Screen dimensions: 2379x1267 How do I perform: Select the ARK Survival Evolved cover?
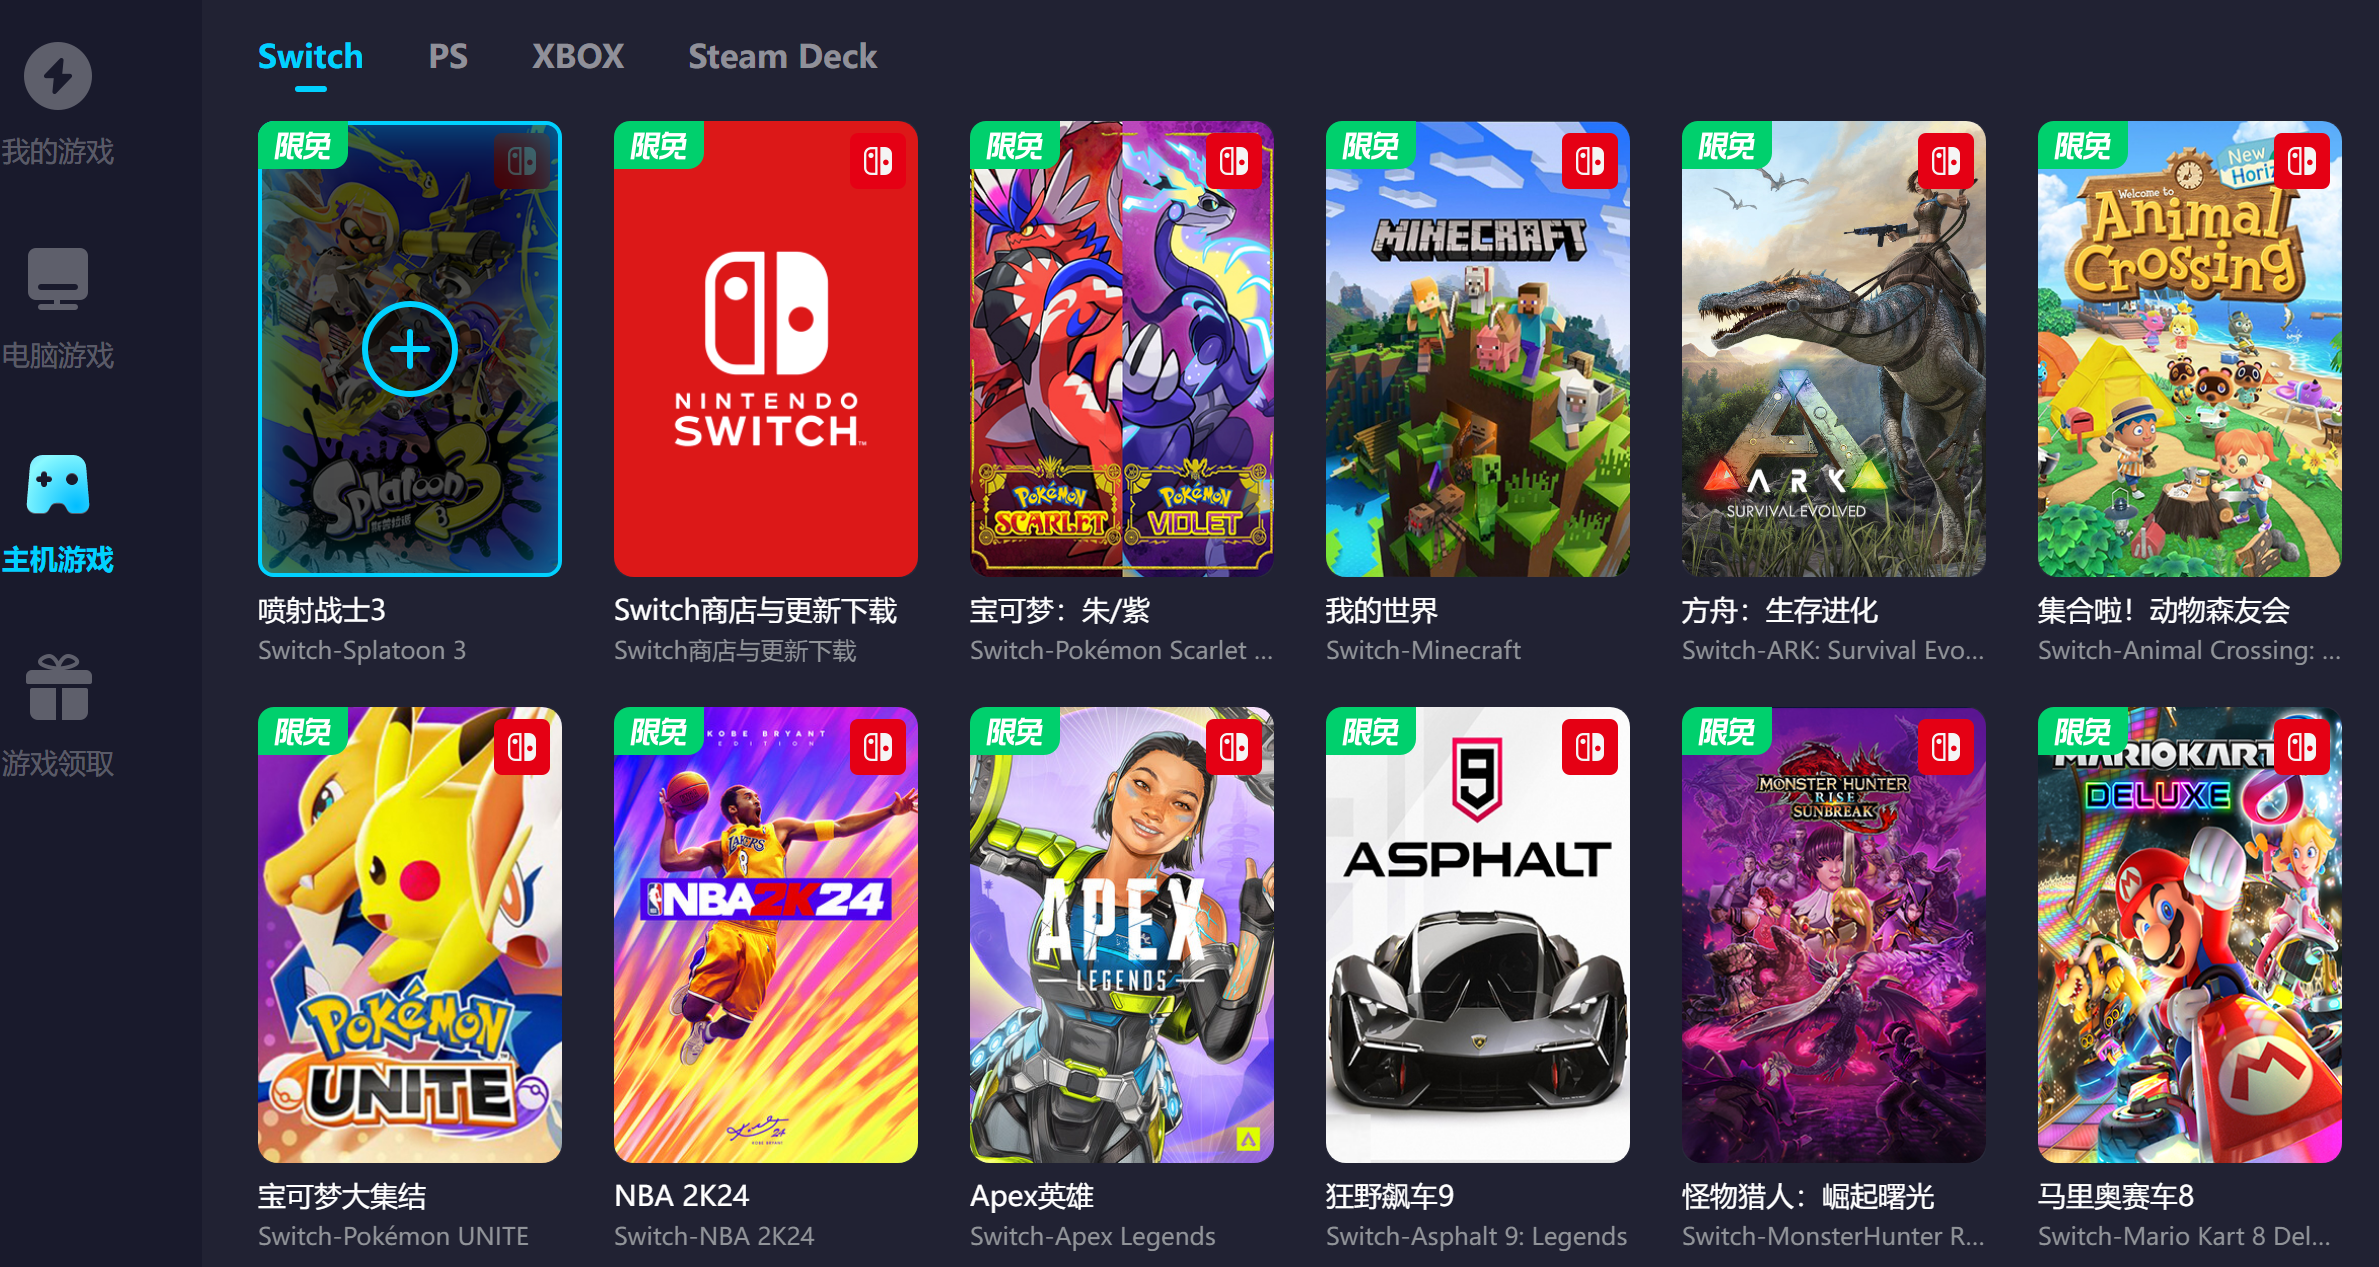point(1834,349)
